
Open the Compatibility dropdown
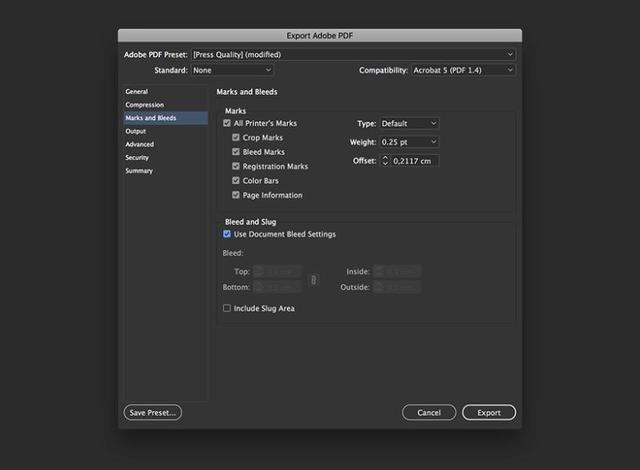[463, 70]
